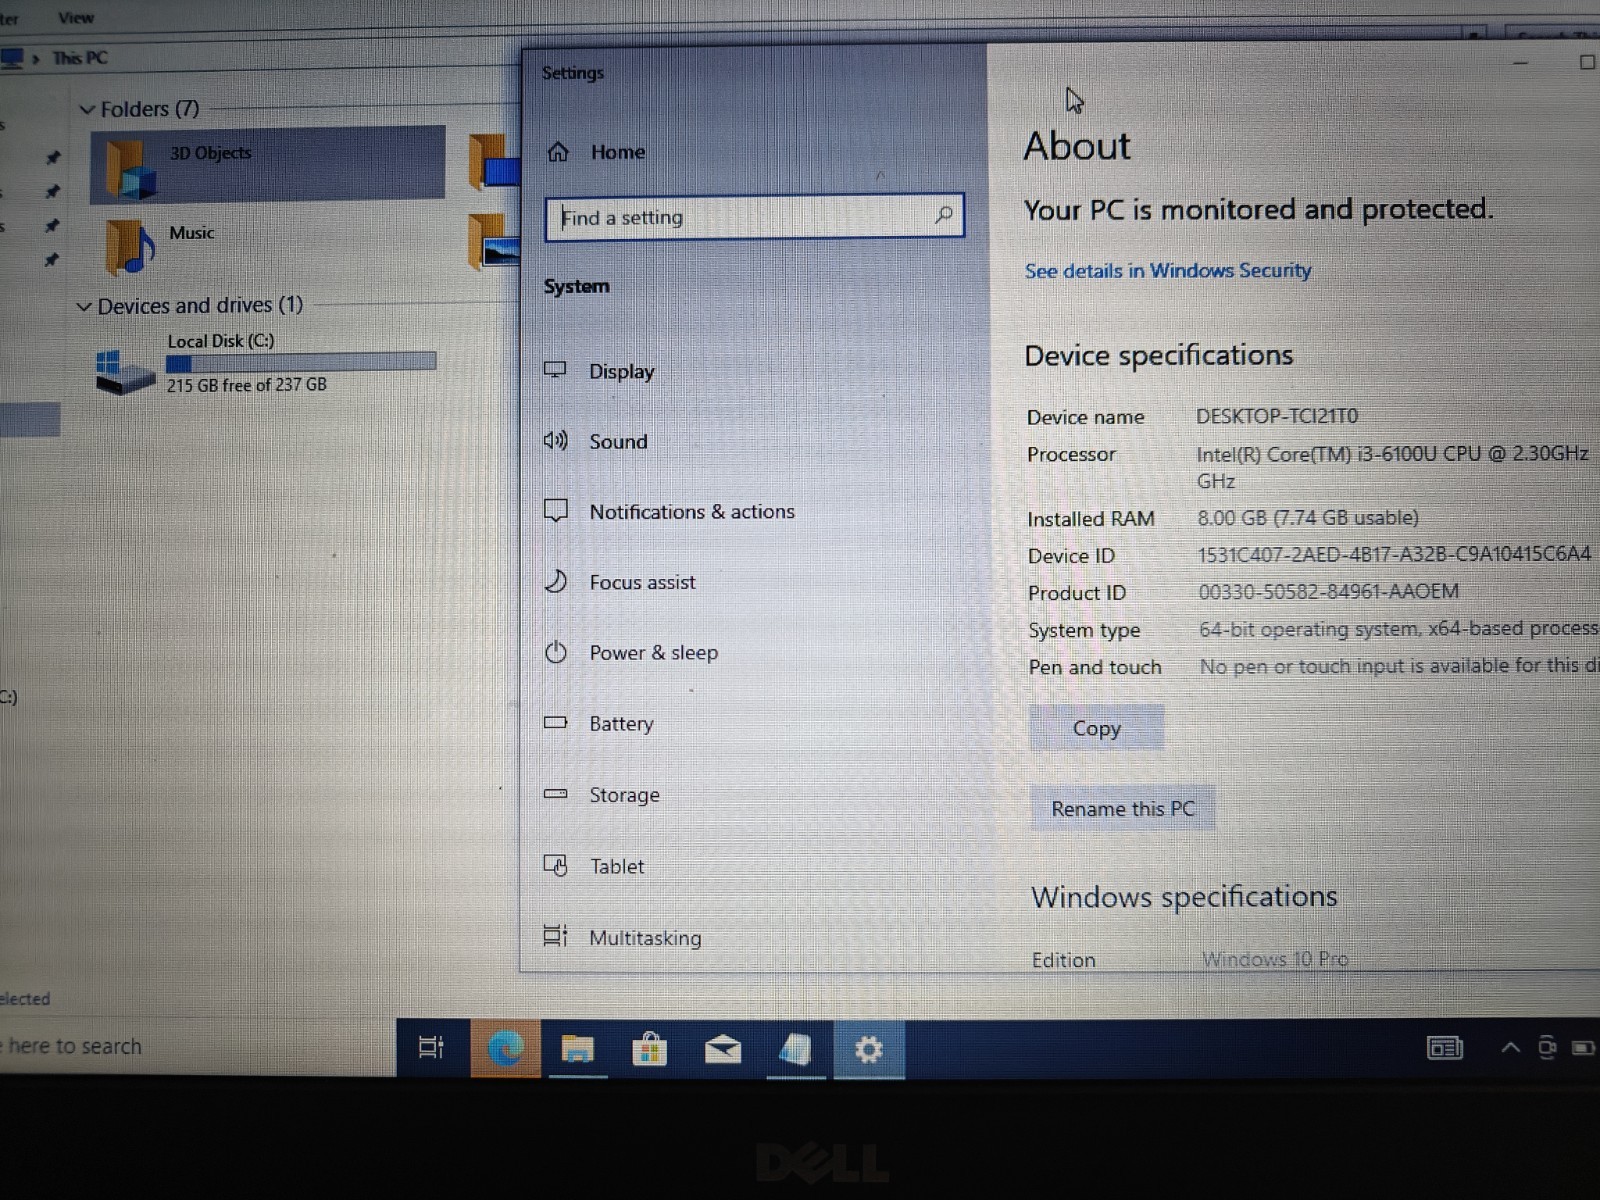
Task: Select the Battery settings page
Action: 621,723
